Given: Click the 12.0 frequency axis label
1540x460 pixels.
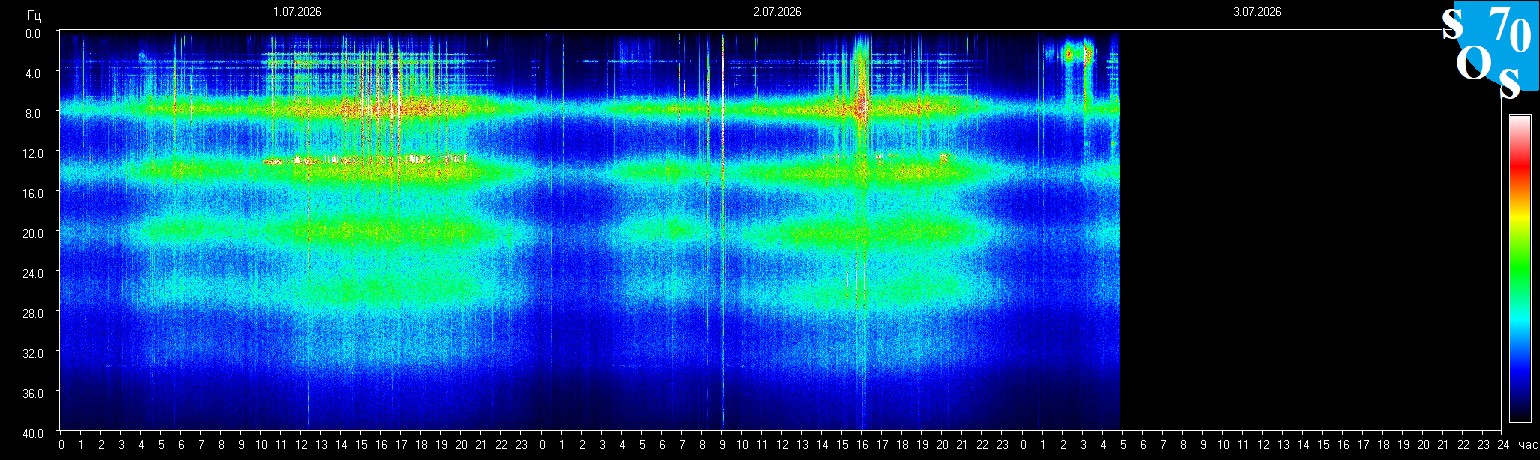Looking at the screenshot, I should tap(32, 153).
